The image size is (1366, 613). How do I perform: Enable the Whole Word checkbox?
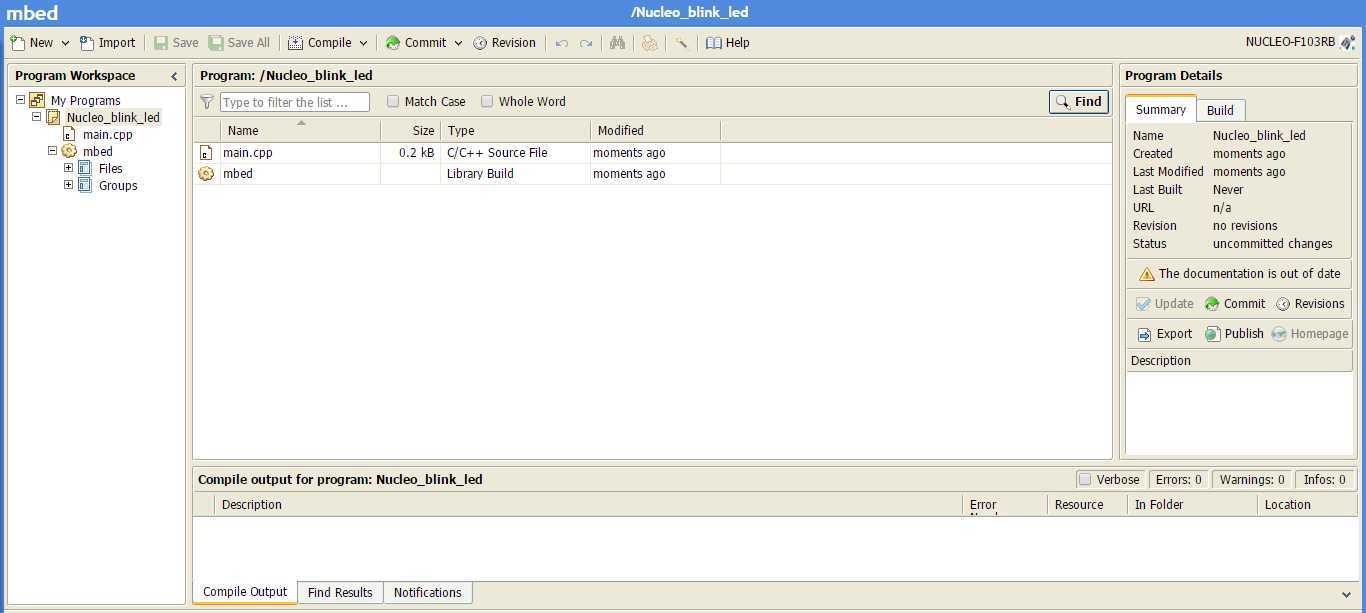[487, 101]
